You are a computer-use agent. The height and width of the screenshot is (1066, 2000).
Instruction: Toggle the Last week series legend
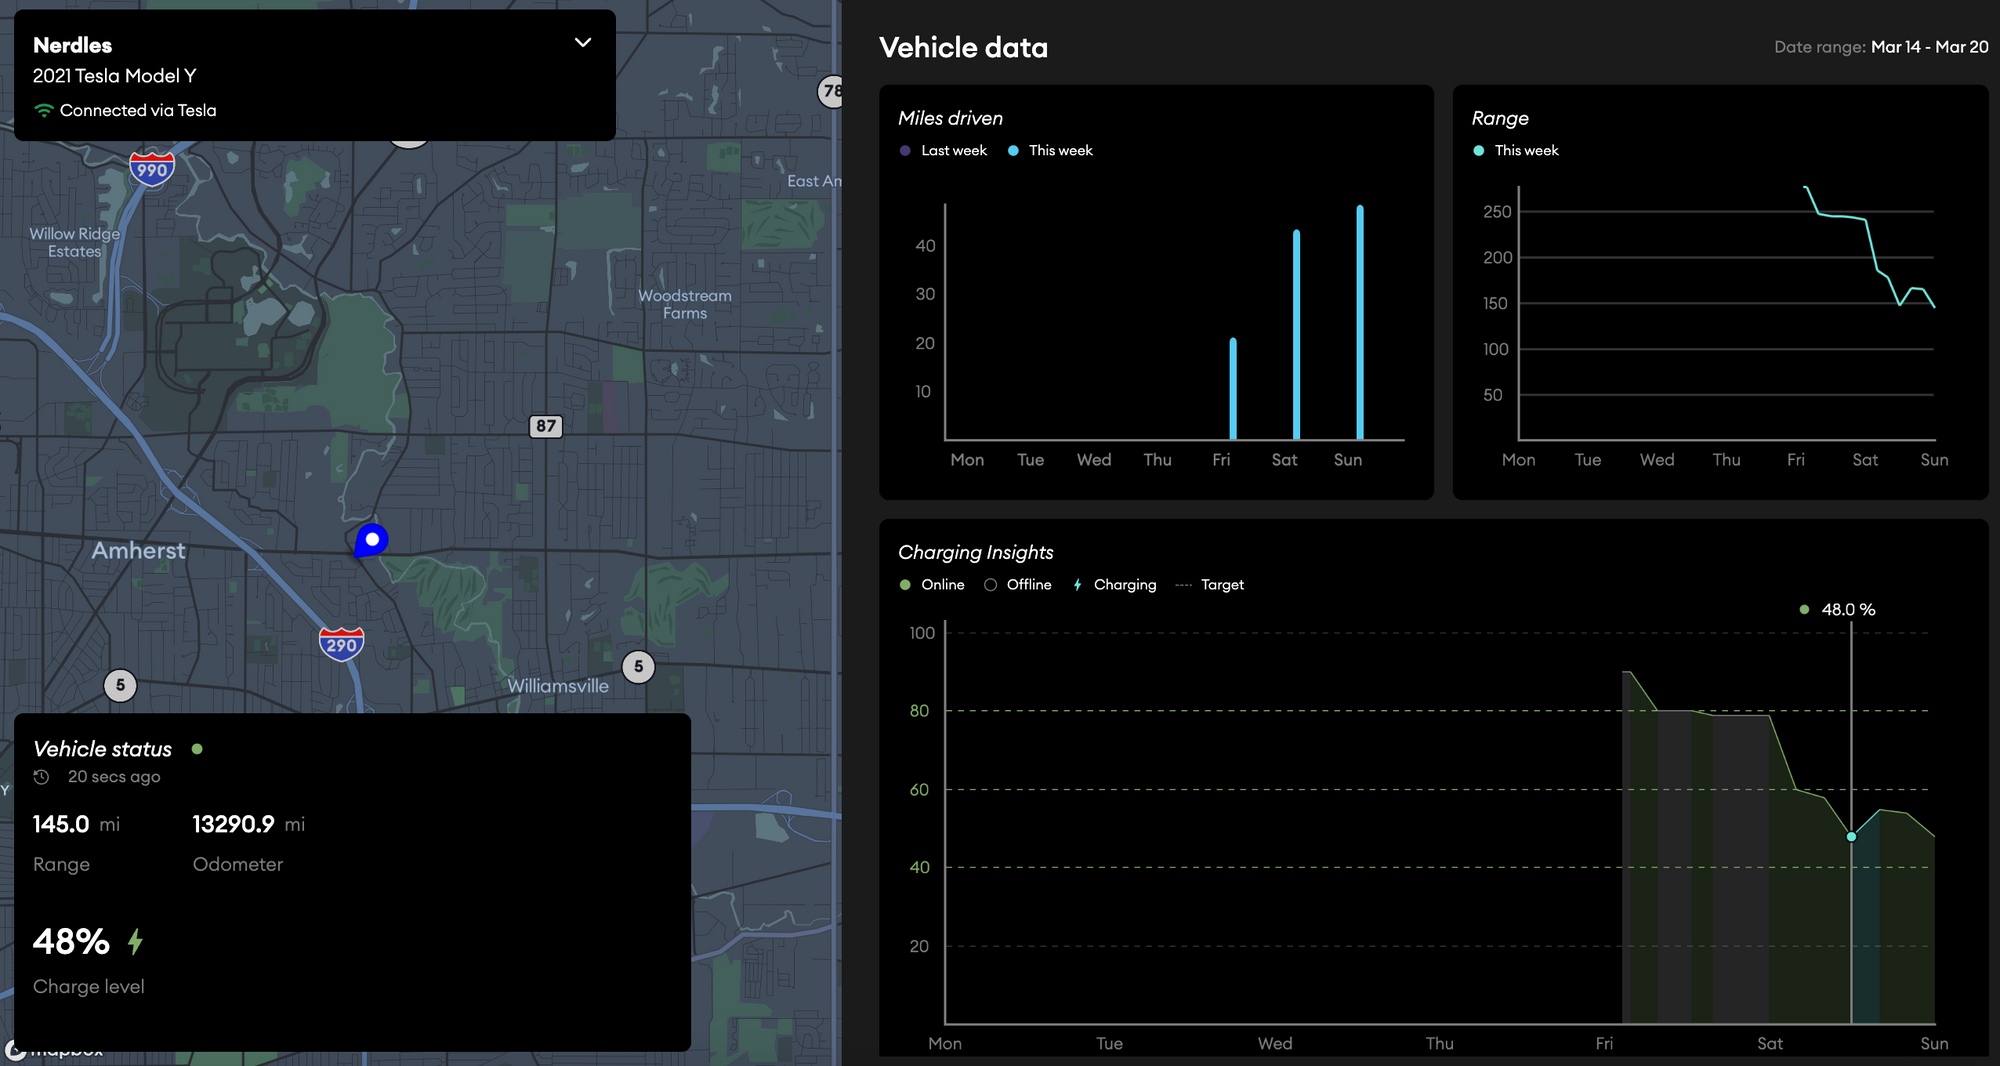[x=943, y=151]
